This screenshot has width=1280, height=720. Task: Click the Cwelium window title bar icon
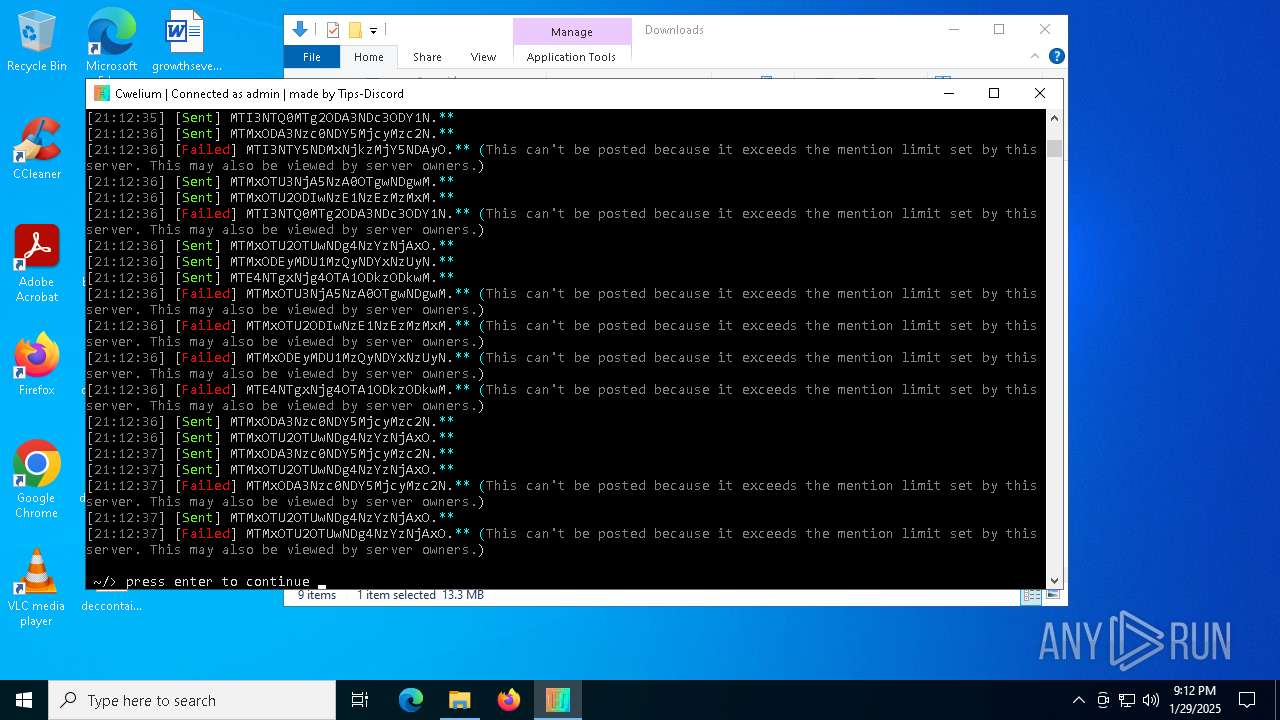(102, 93)
